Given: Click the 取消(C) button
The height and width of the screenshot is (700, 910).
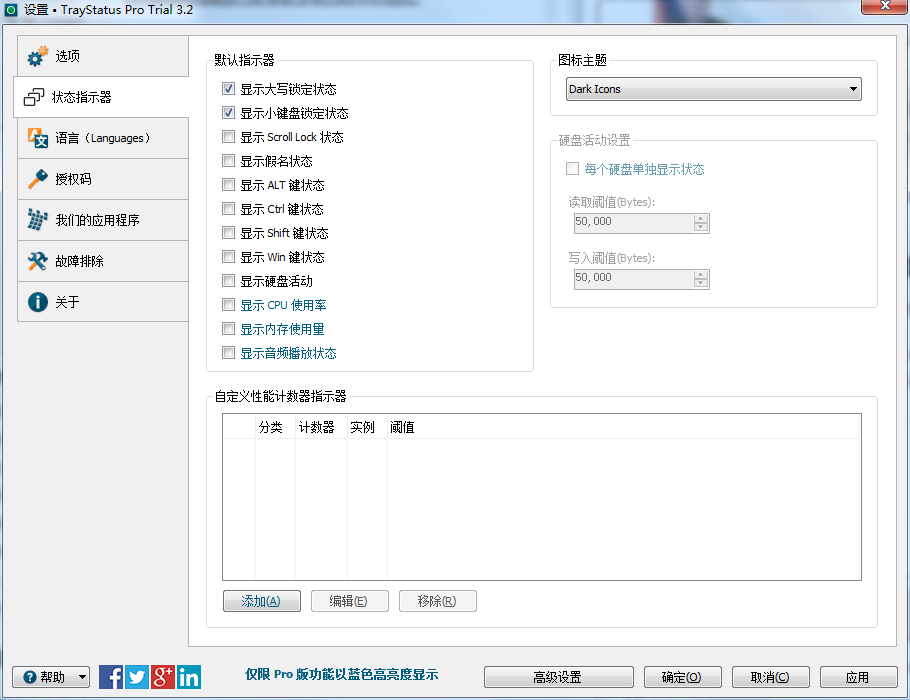Looking at the screenshot, I should [x=771, y=677].
